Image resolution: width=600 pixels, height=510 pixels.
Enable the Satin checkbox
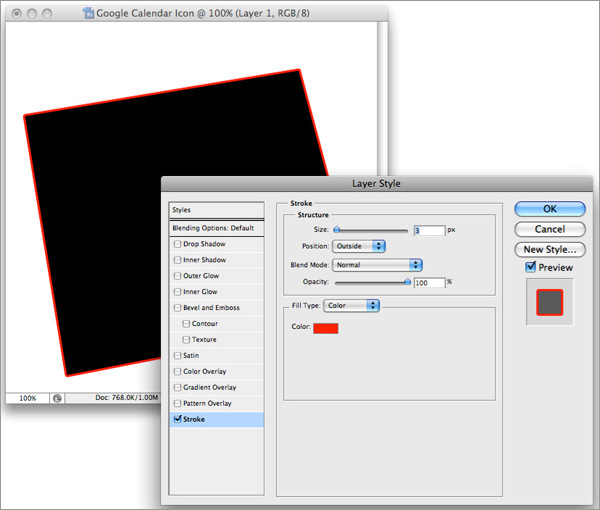pos(177,355)
